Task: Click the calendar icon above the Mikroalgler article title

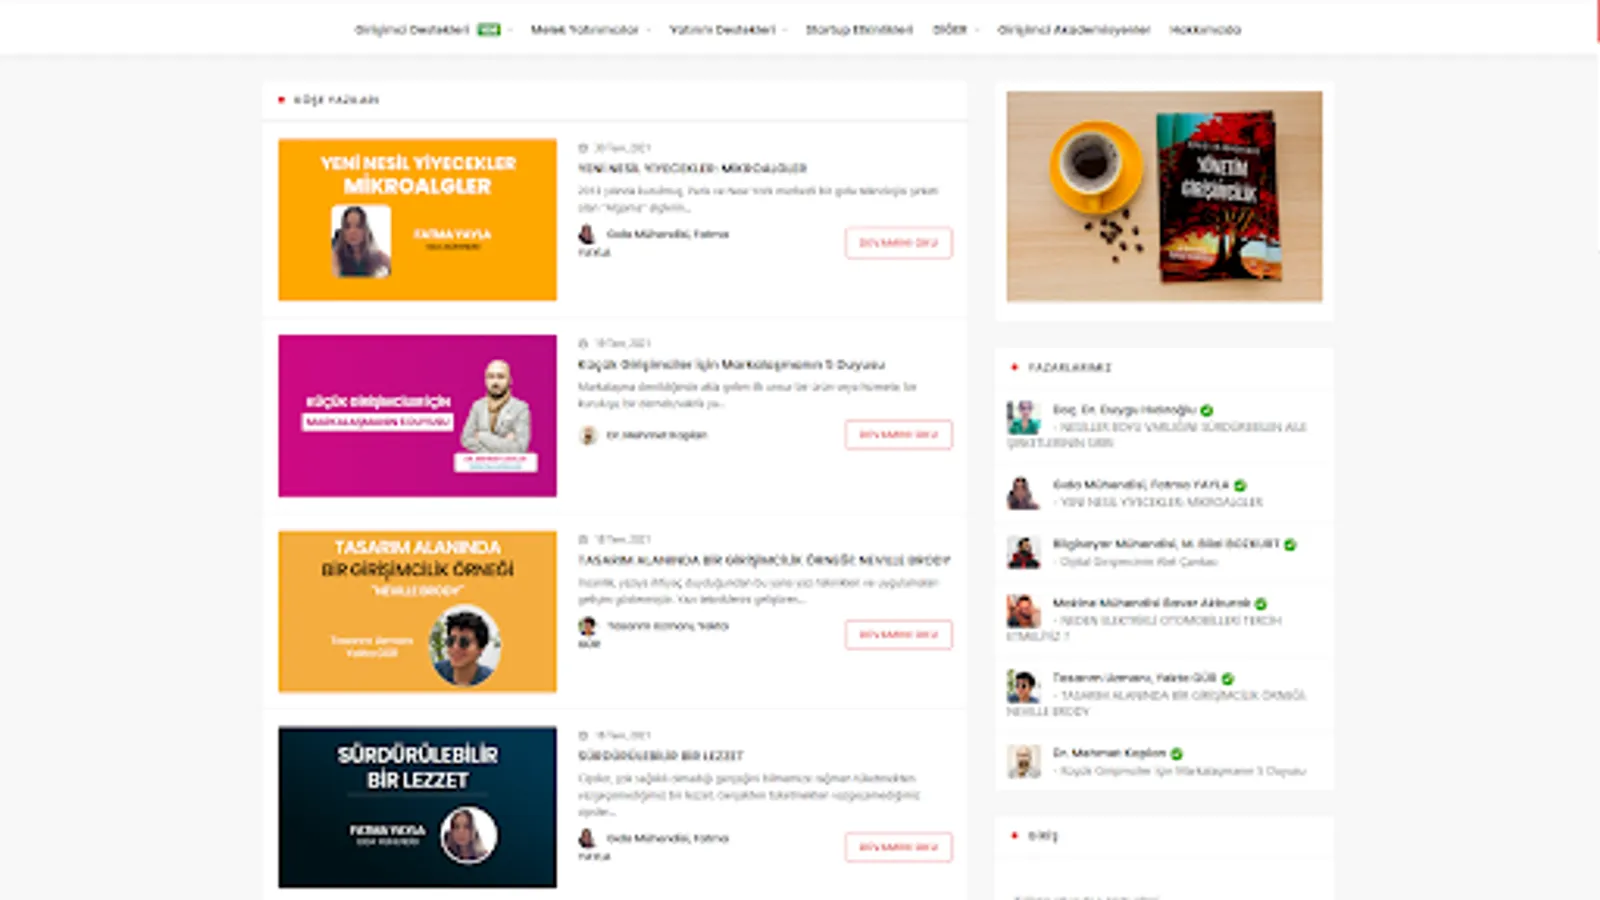Action: 583,148
